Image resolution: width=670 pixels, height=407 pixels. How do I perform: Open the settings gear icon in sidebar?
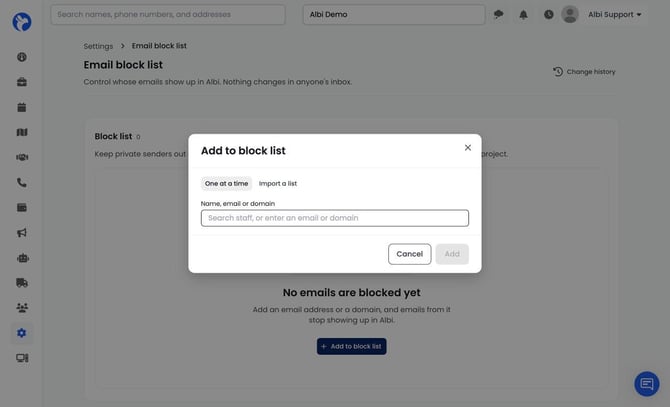pyautogui.click(x=22, y=333)
